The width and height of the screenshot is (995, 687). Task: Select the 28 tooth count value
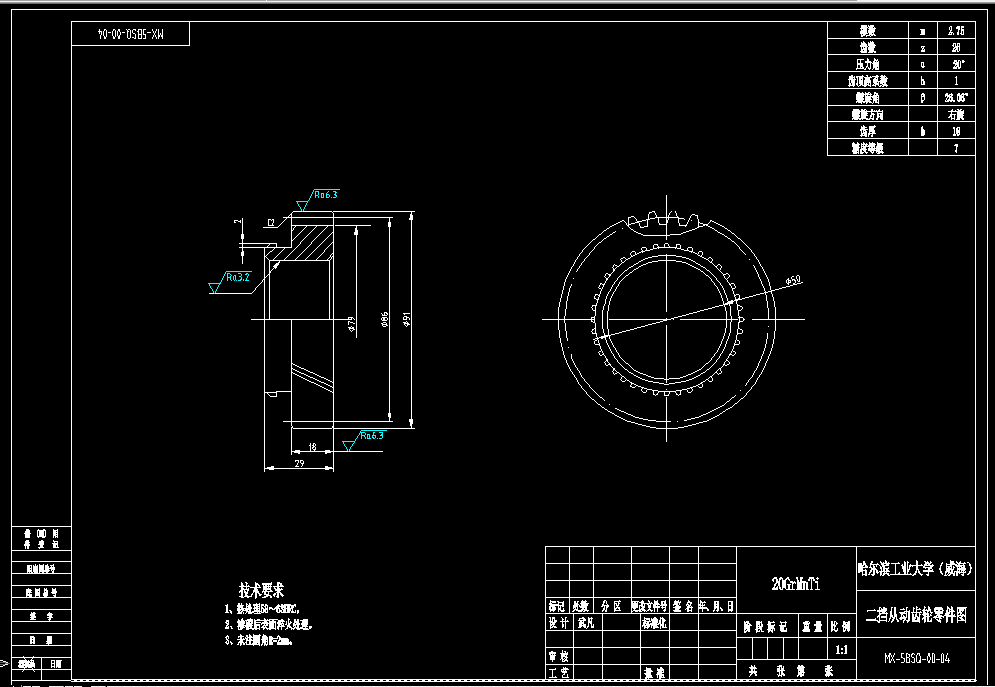point(956,48)
